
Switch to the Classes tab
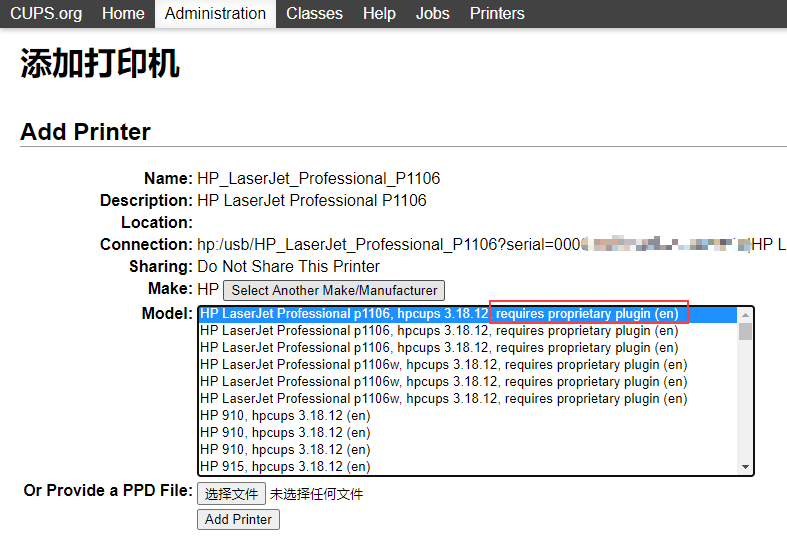(314, 14)
